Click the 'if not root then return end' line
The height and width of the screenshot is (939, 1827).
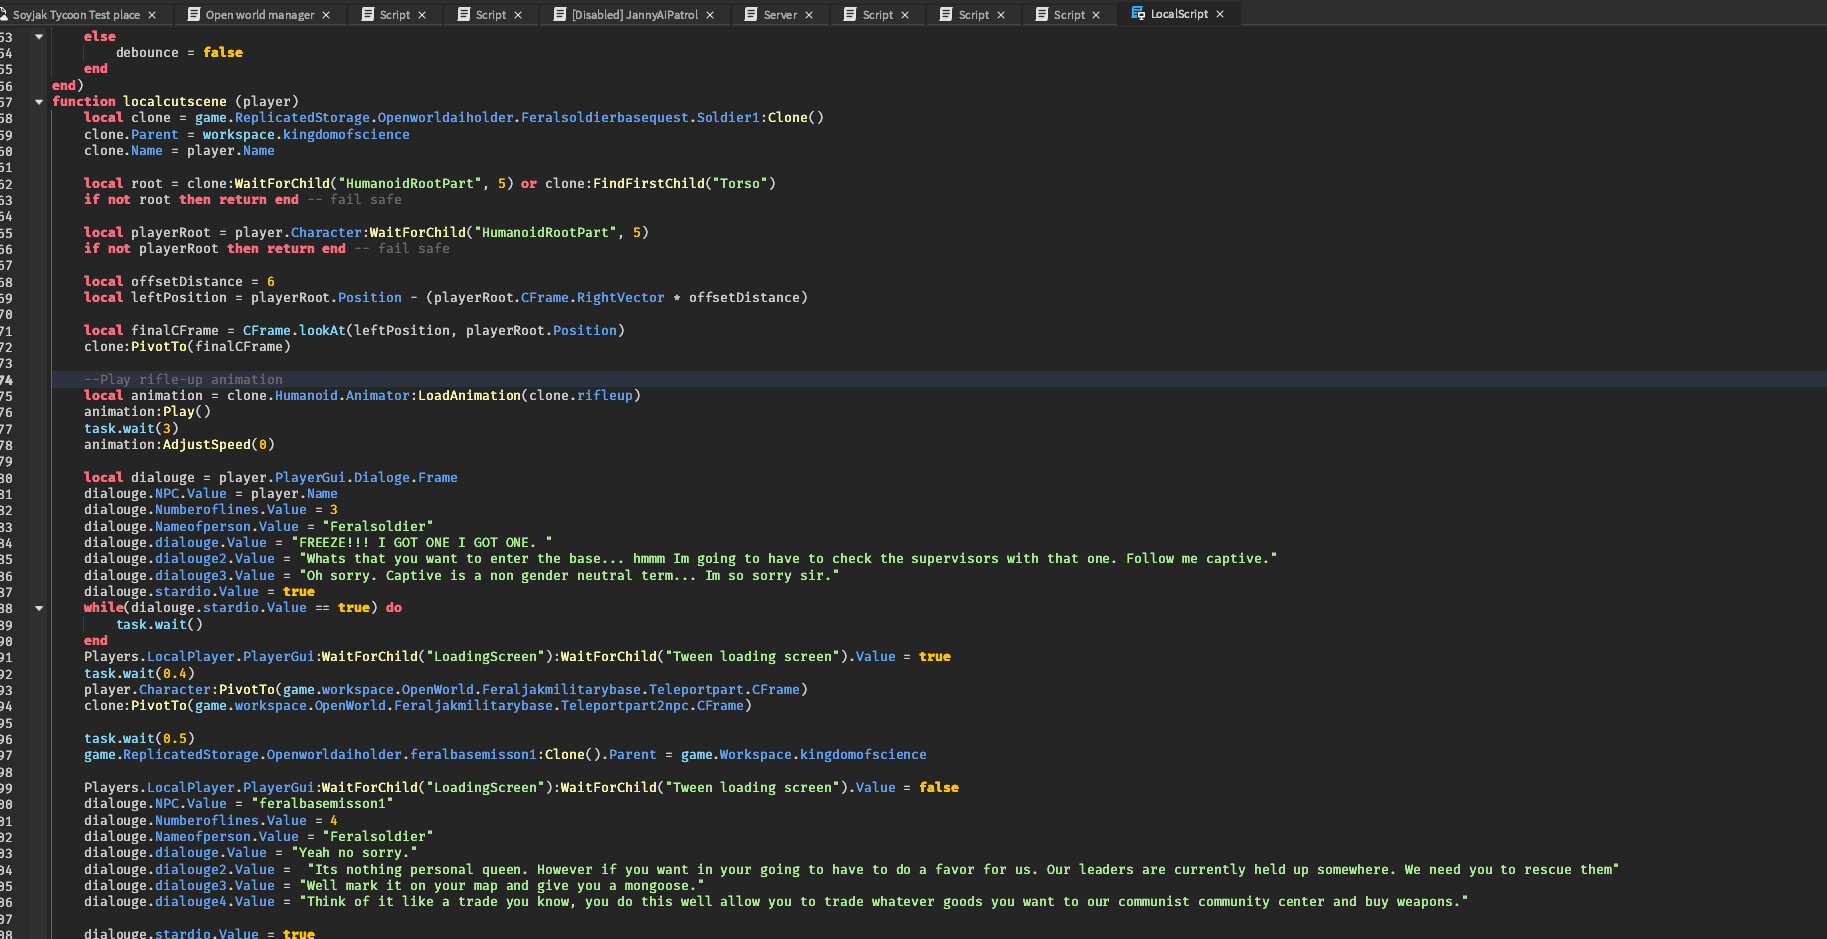(191, 199)
